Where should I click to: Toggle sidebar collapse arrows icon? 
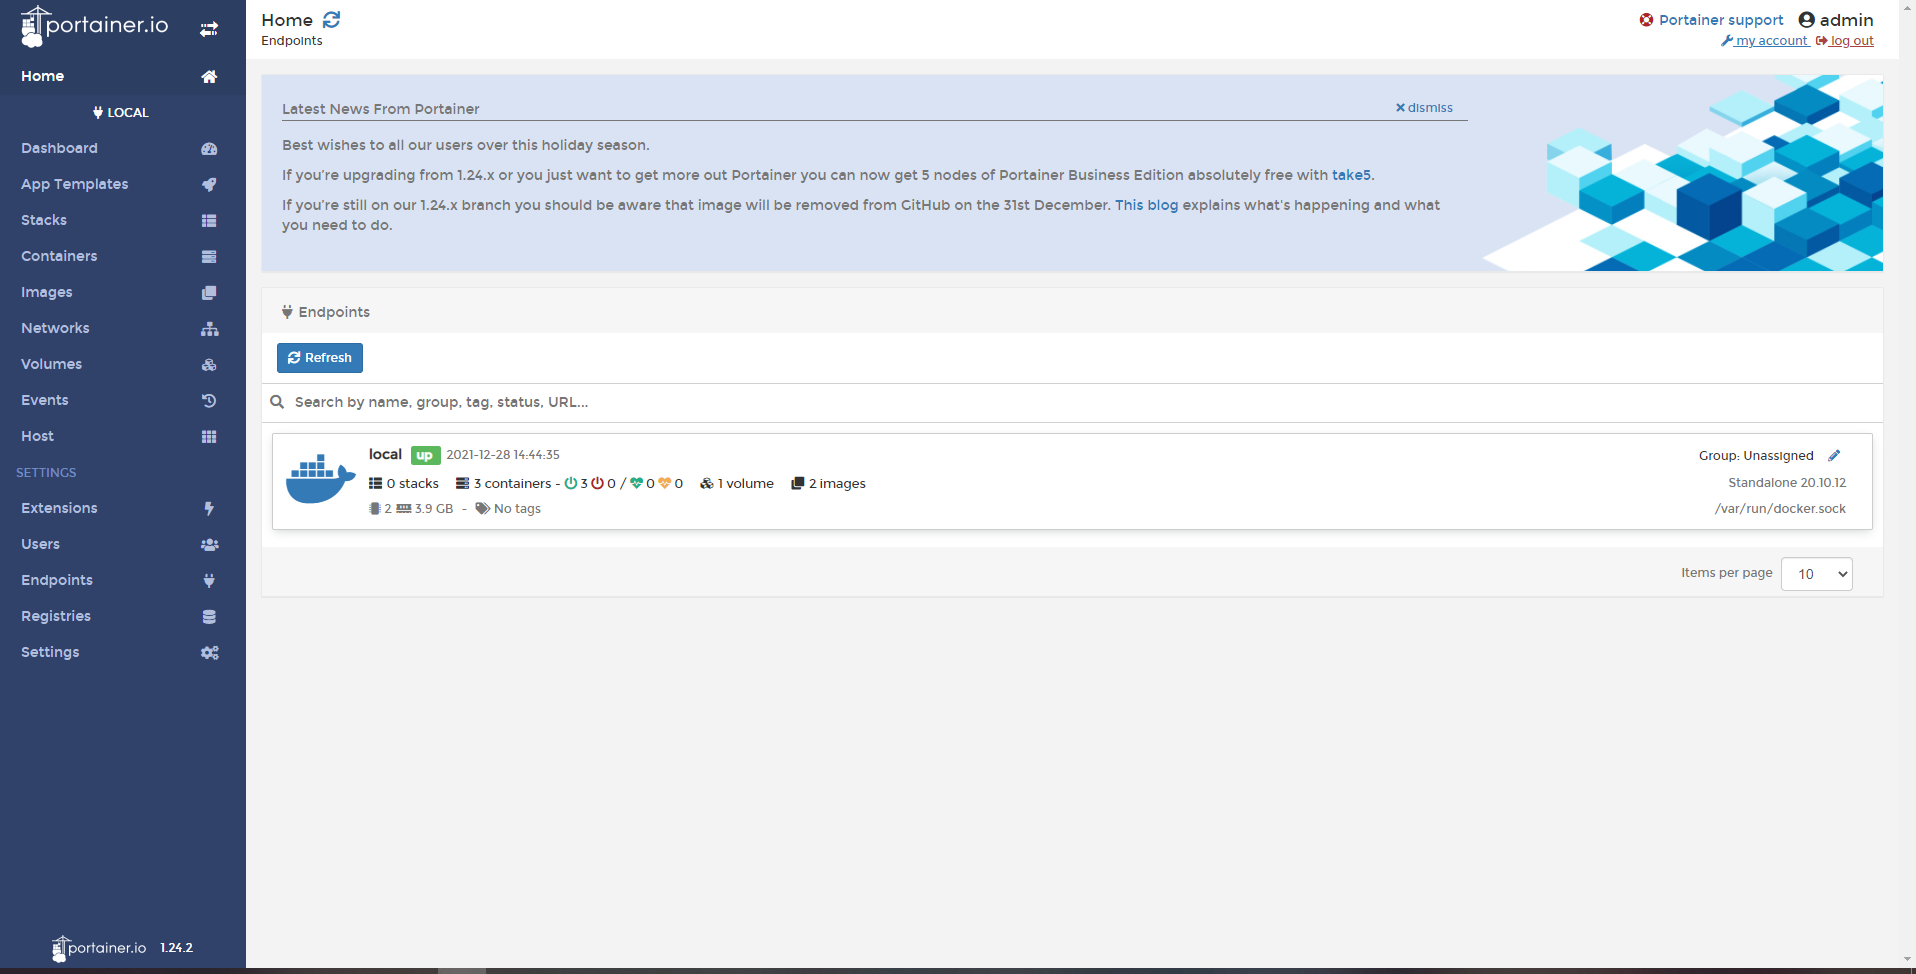coord(209,29)
